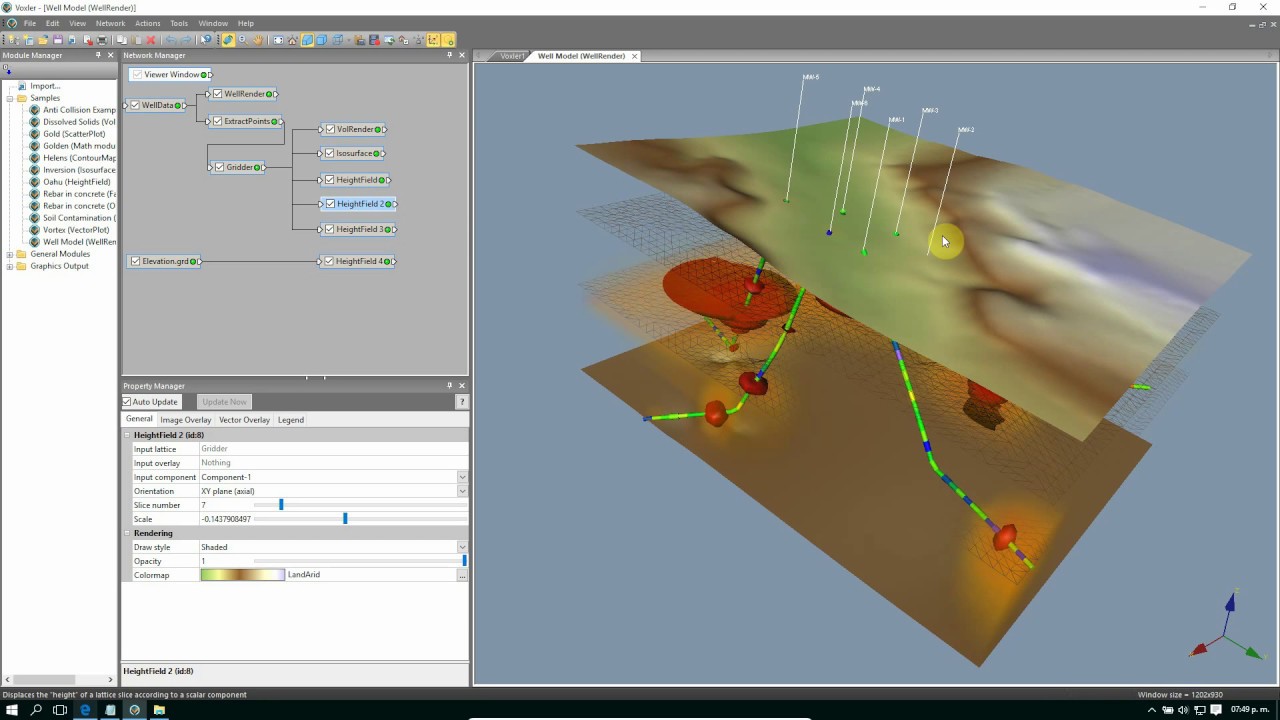Select the Vortex (VectorPlot) sample
This screenshot has width=1280, height=720.
tap(76, 230)
